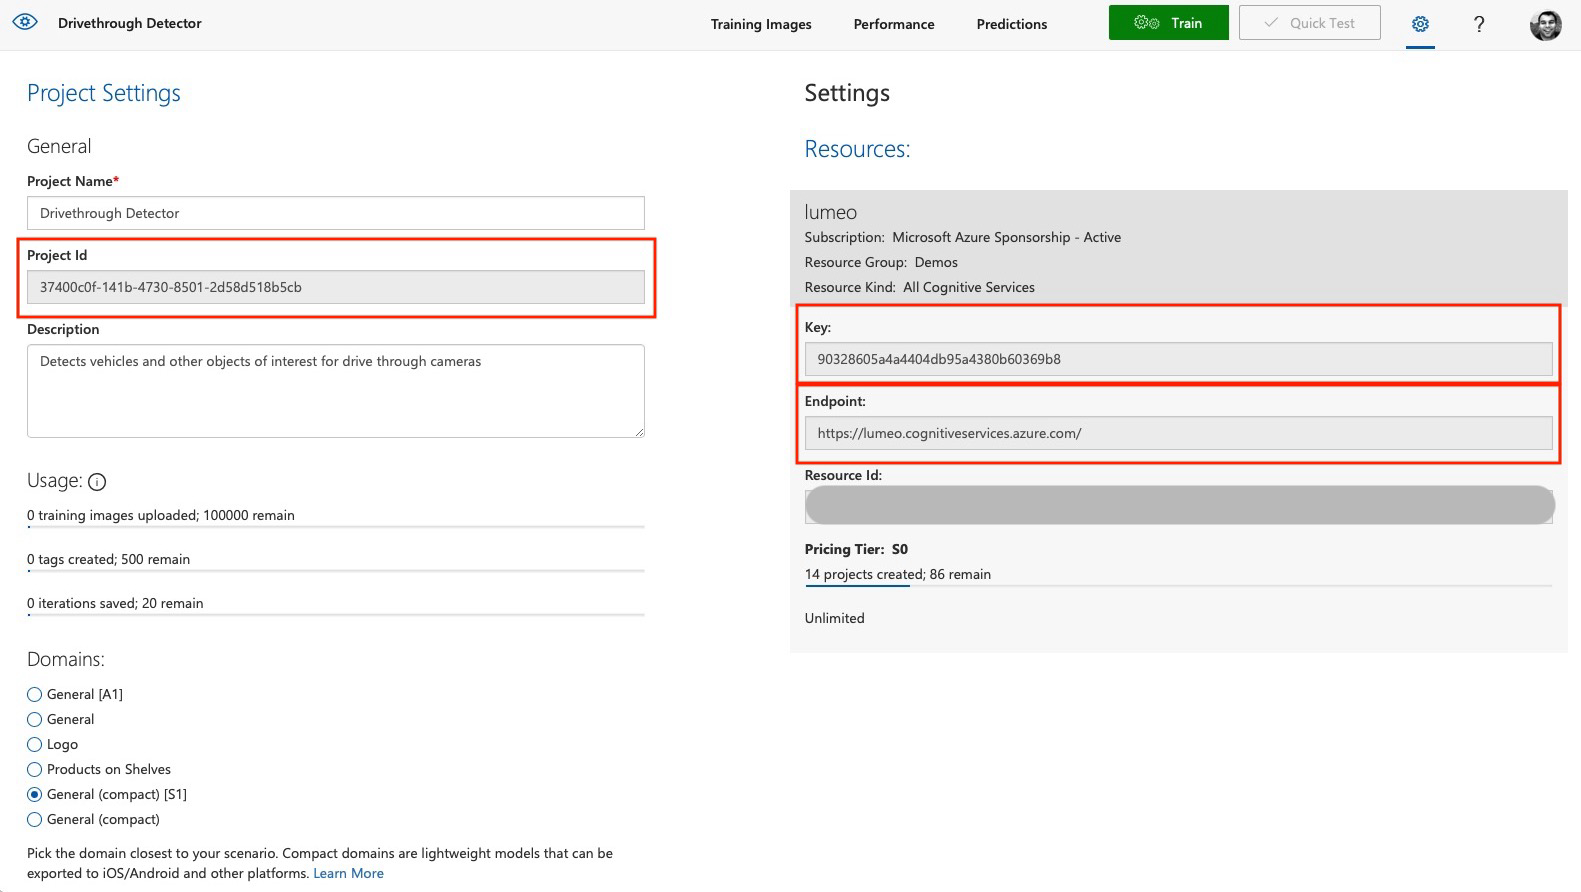The height and width of the screenshot is (892, 1581).
Task: Open user profile avatar
Action: tap(1545, 24)
